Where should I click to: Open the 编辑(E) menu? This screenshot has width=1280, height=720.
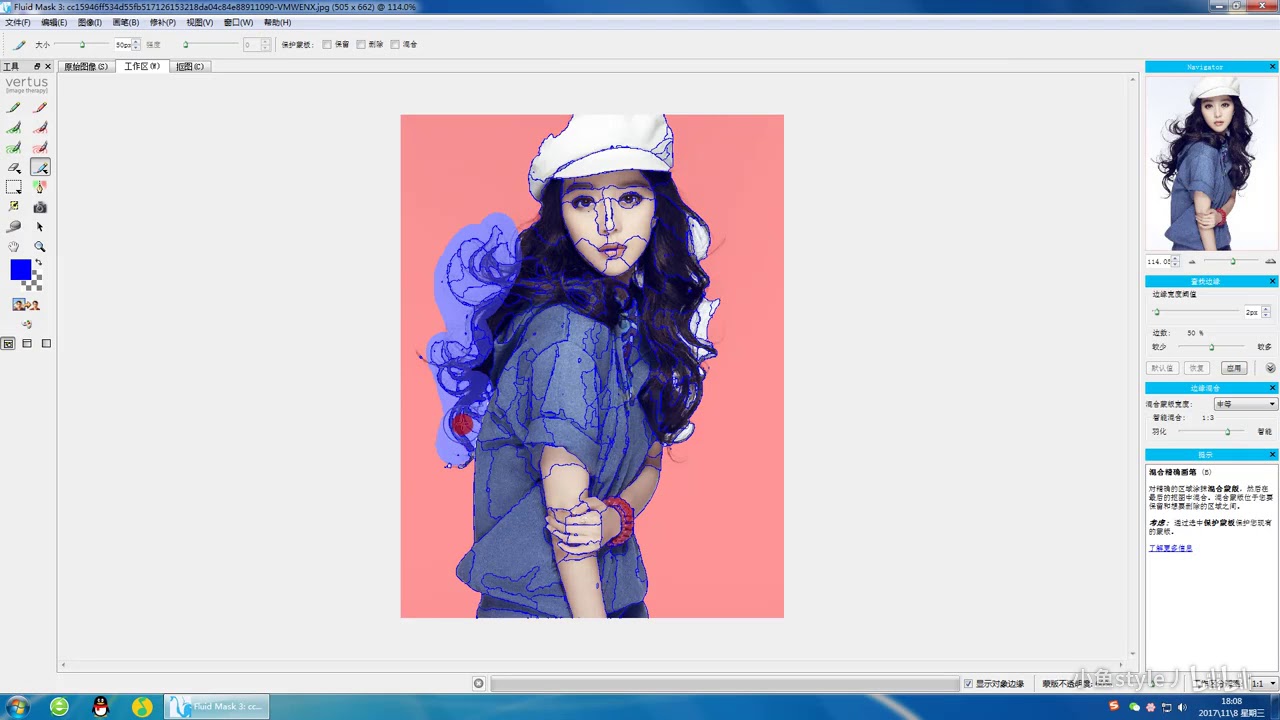[x=54, y=22]
